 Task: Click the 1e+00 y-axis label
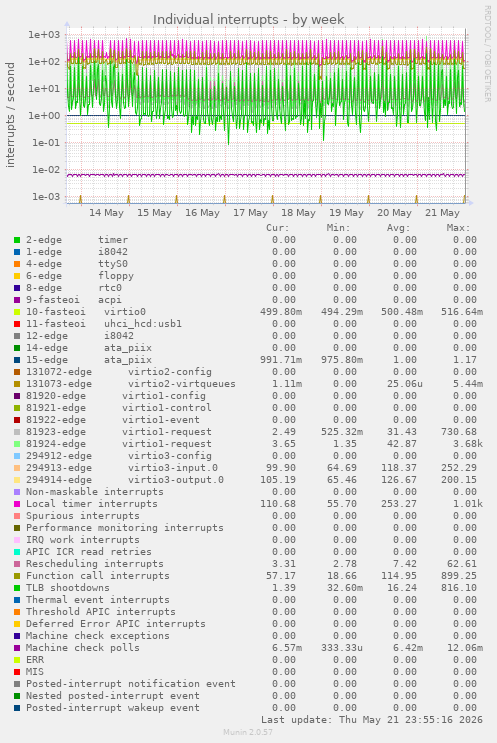click(45, 116)
